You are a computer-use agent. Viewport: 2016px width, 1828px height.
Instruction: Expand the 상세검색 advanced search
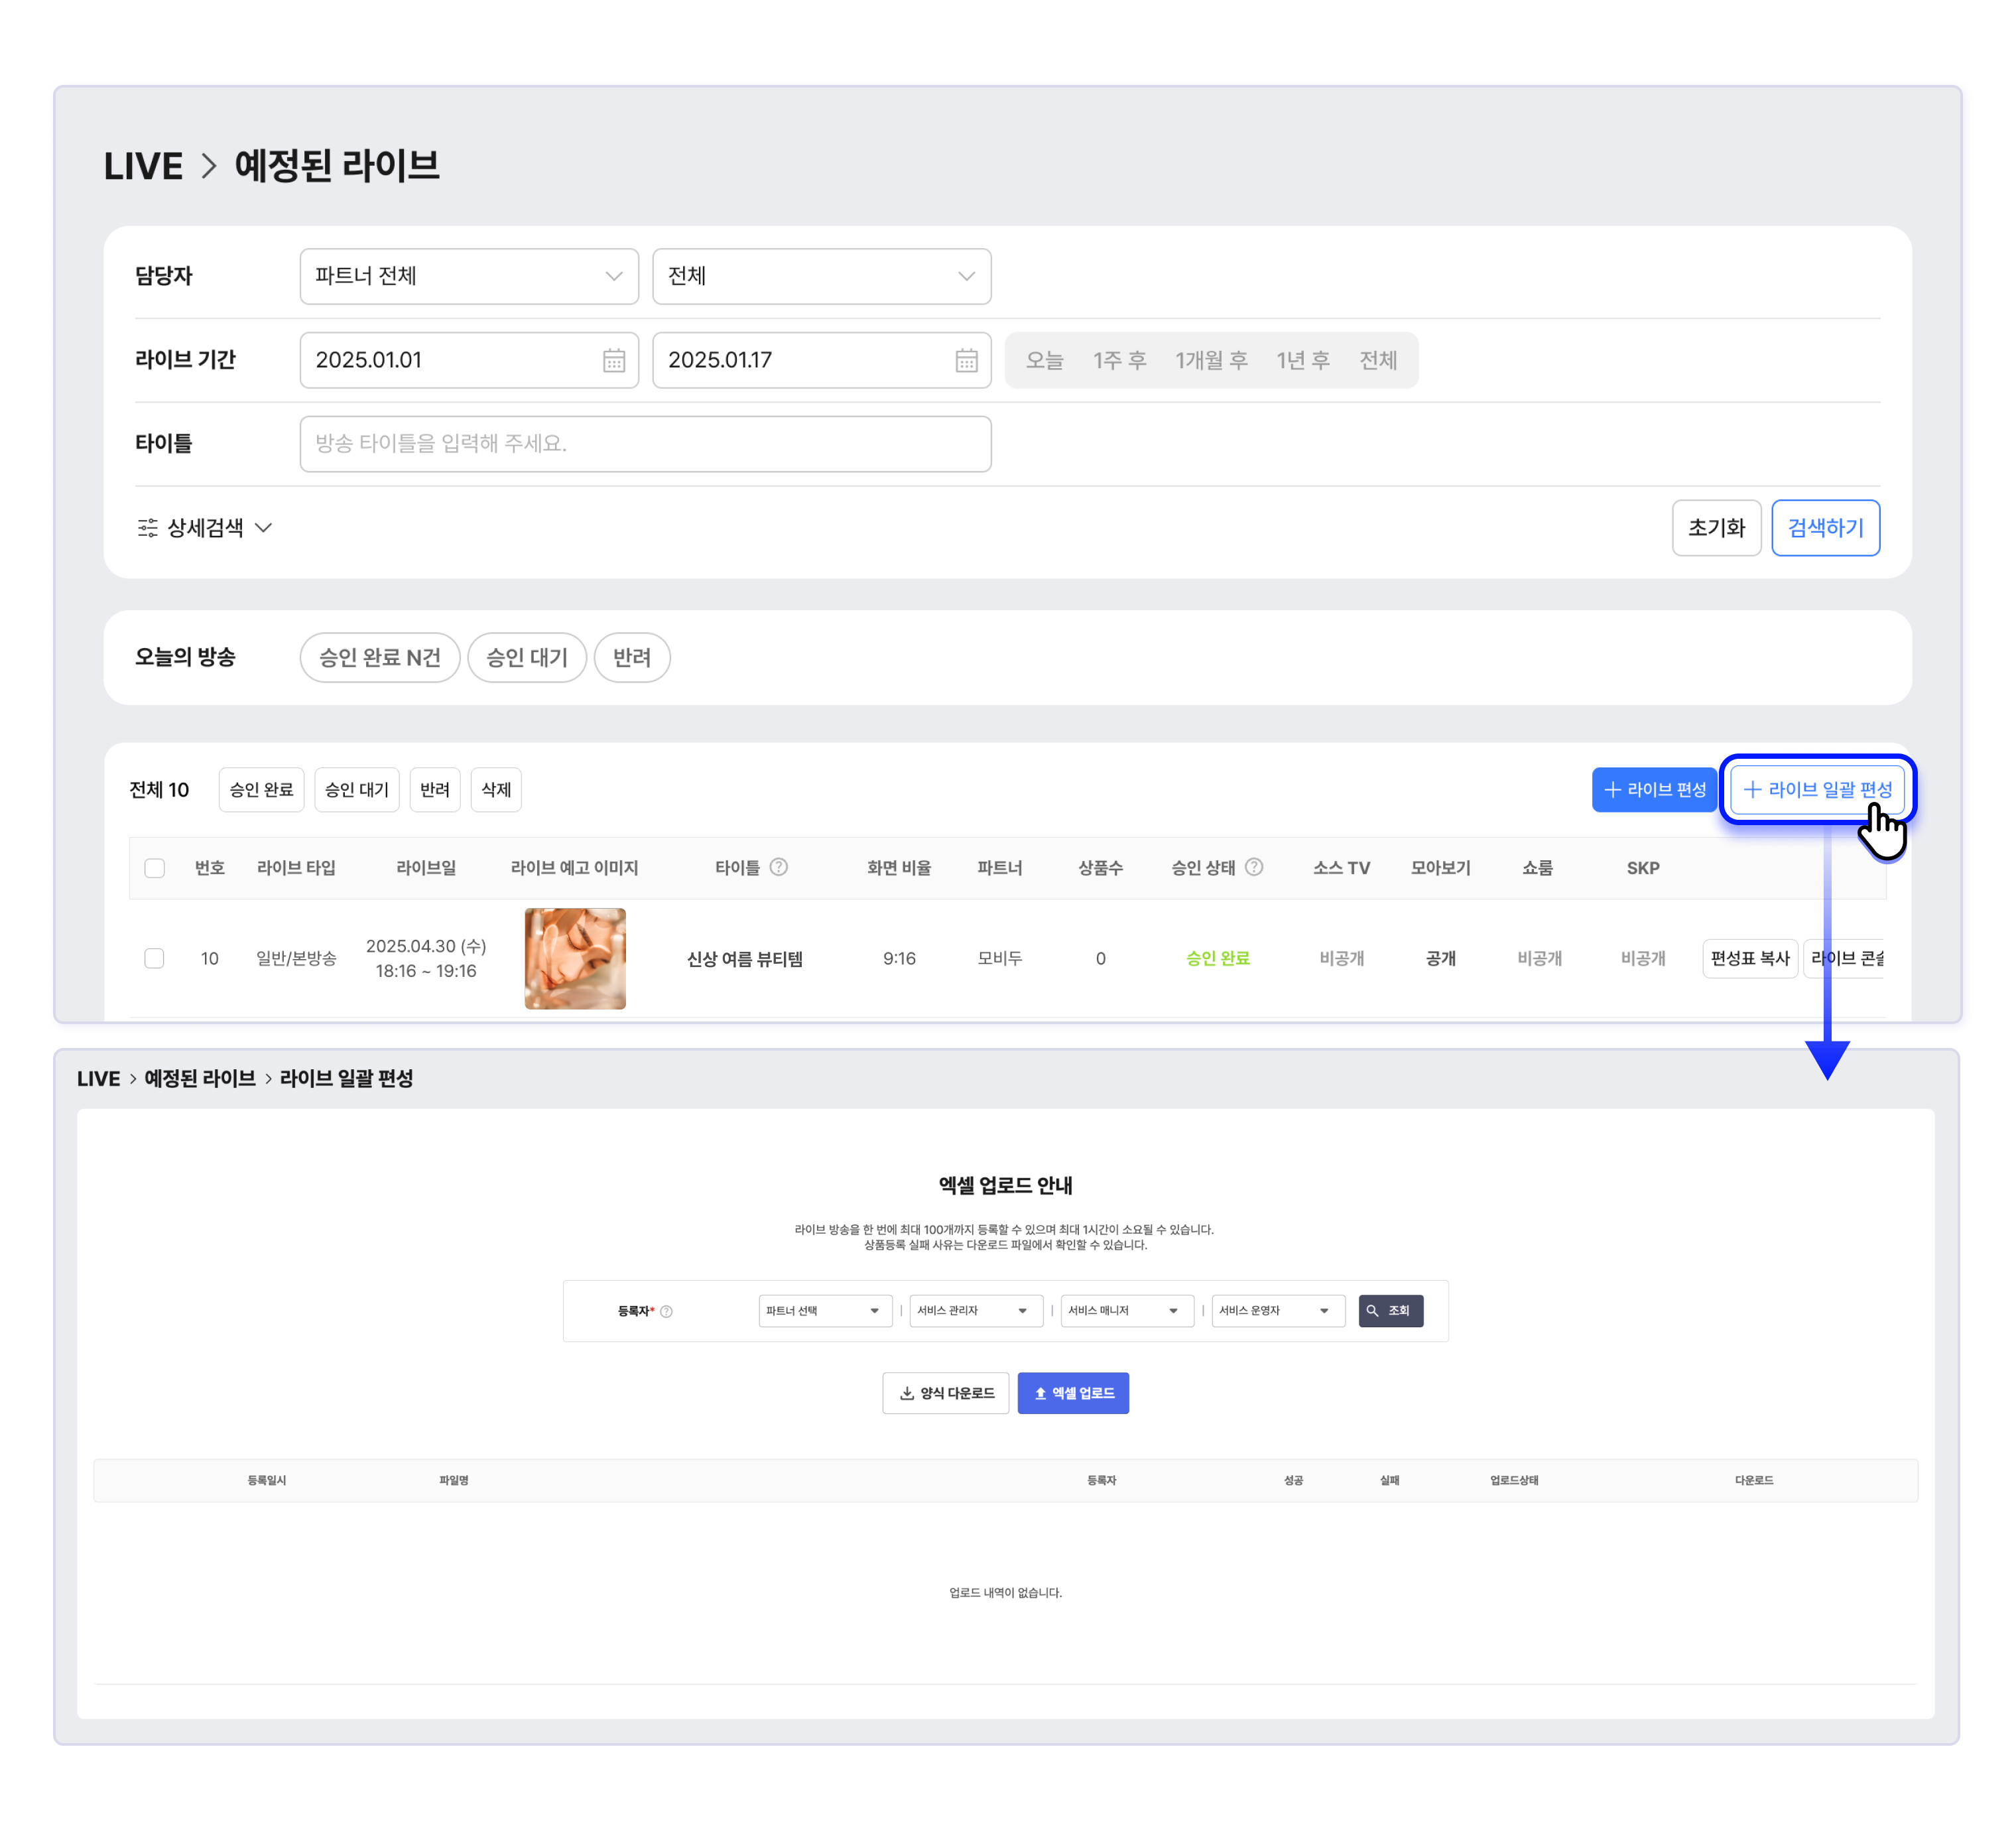click(x=204, y=527)
